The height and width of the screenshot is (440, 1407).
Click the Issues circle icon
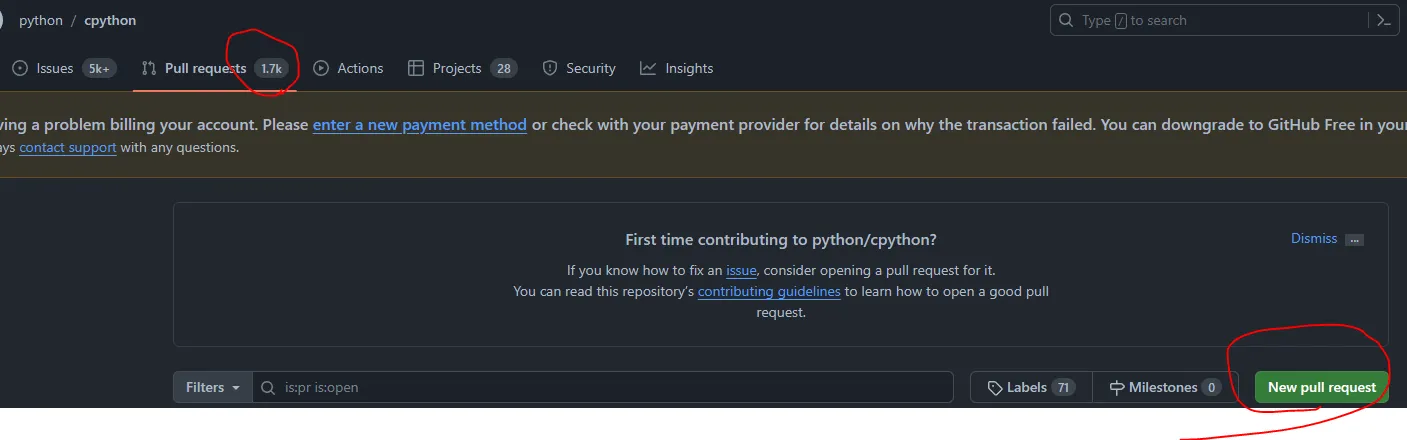[19, 68]
